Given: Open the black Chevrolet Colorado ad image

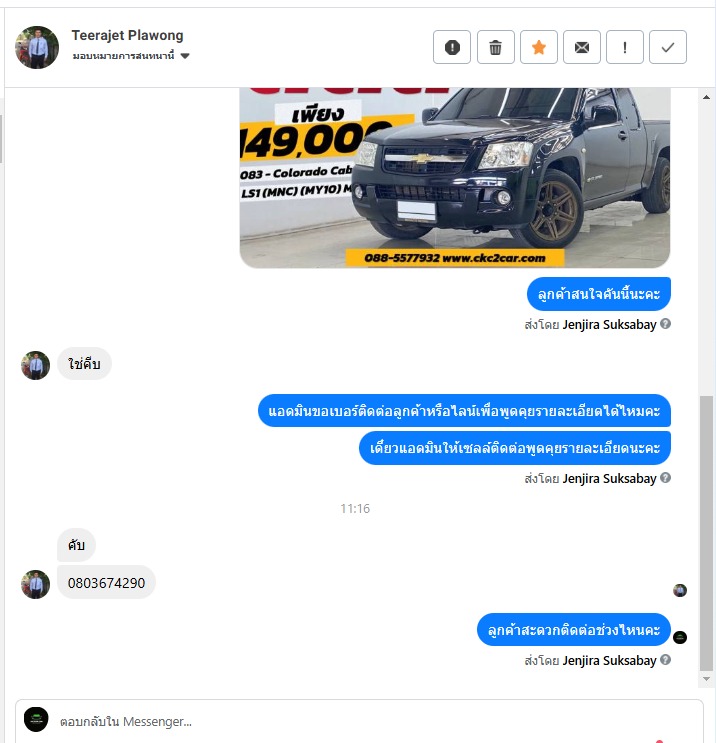Looking at the screenshot, I should tap(455, 178).
